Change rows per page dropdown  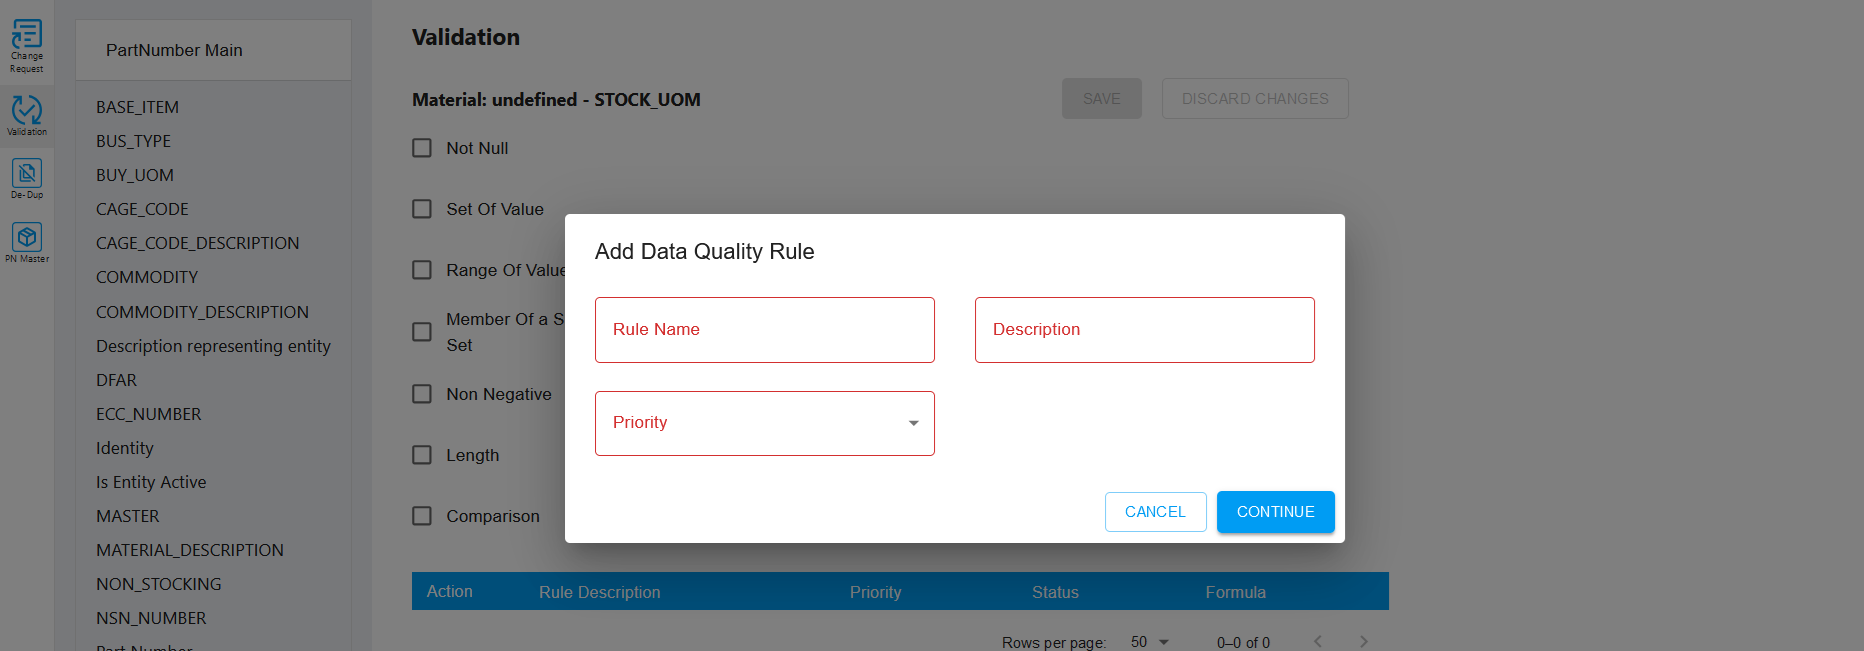1150,642
